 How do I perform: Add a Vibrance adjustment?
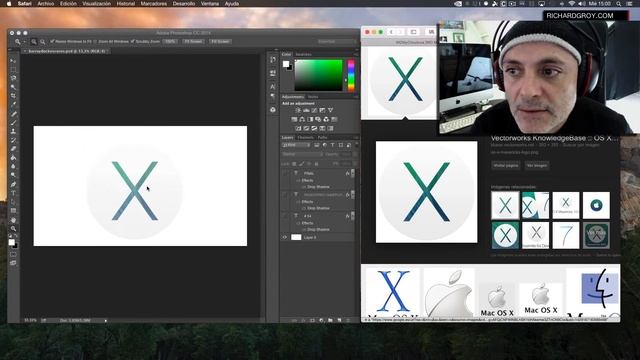pyautogui.click(x=330, y=111)
